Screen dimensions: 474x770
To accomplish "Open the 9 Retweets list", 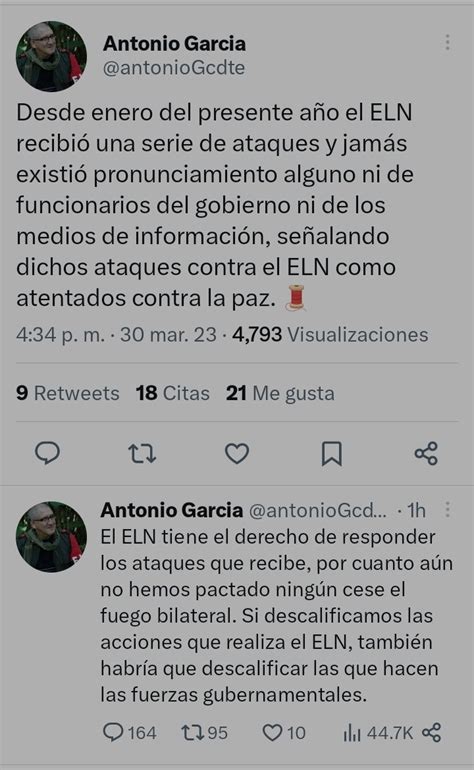I will pos(68,393).
